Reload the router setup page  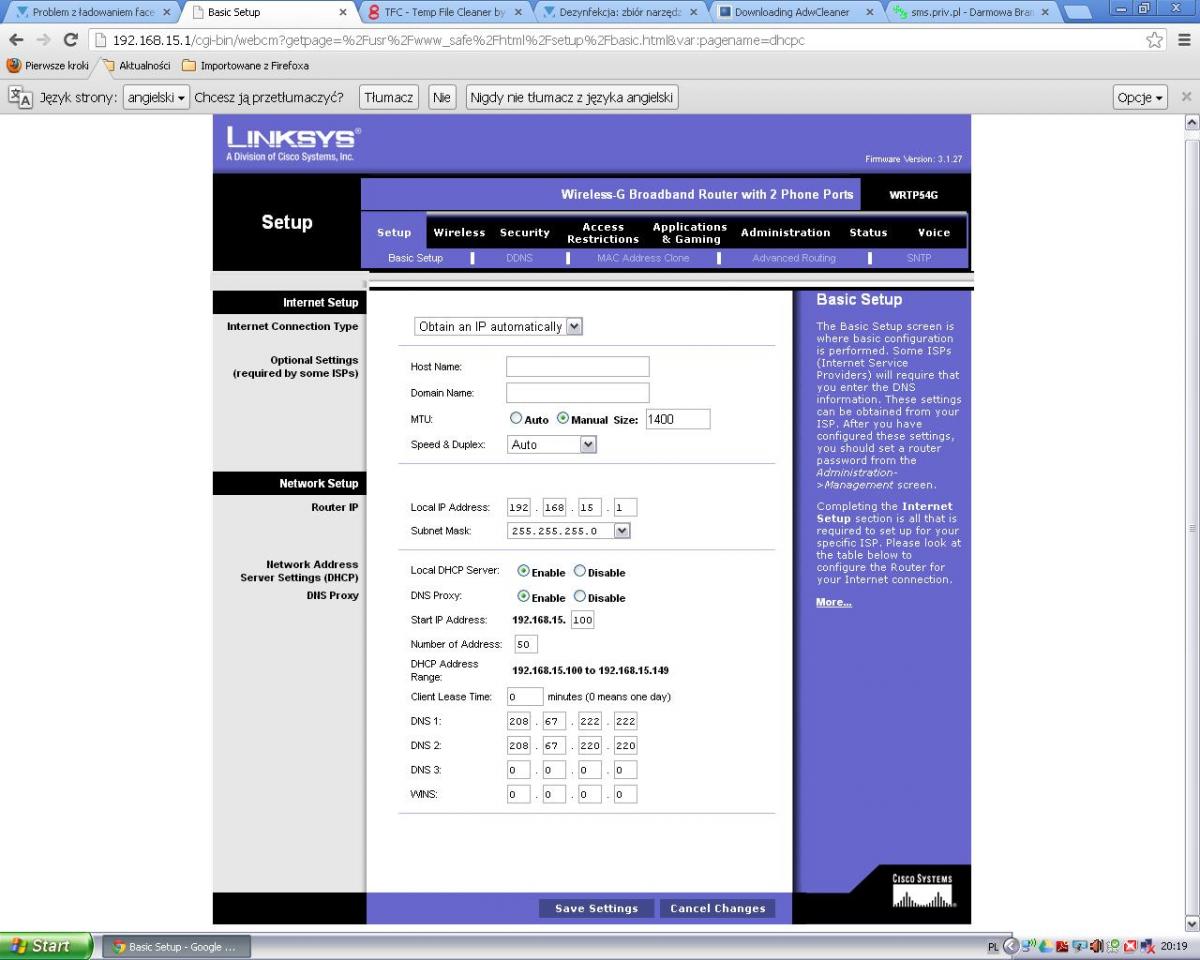pos(71,40)
